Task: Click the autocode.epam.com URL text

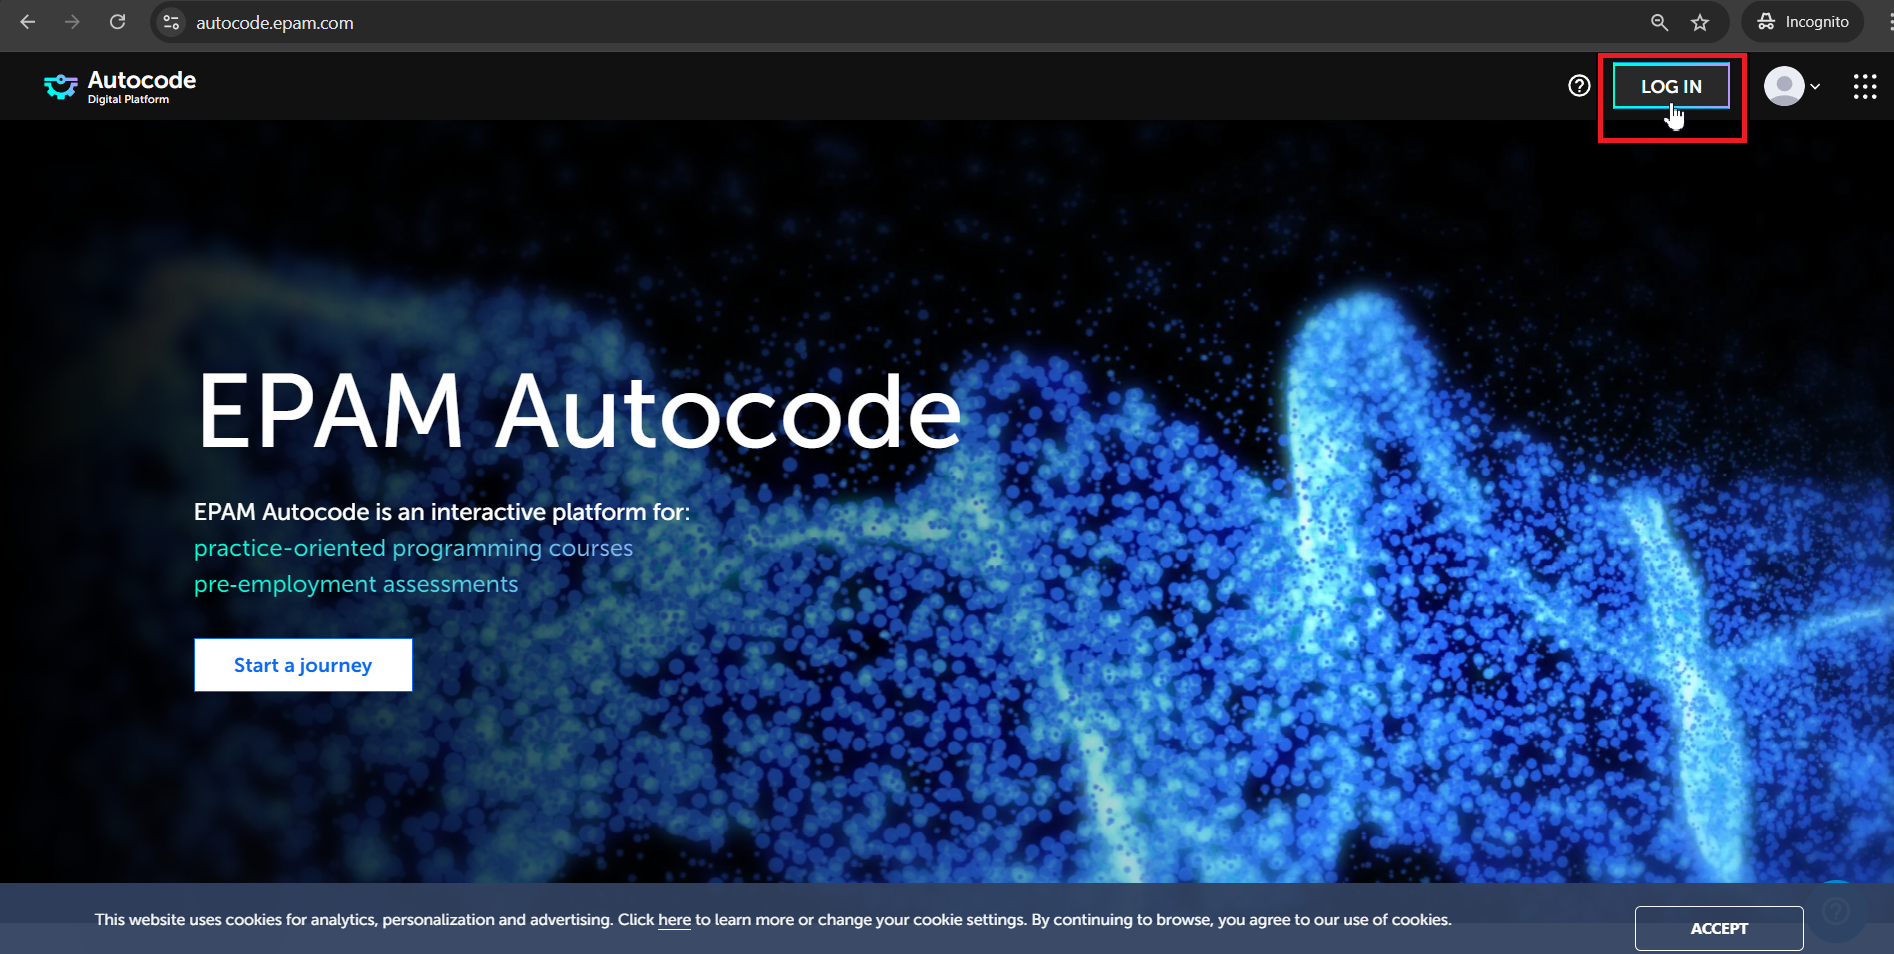Action: [x=275, y=22]
